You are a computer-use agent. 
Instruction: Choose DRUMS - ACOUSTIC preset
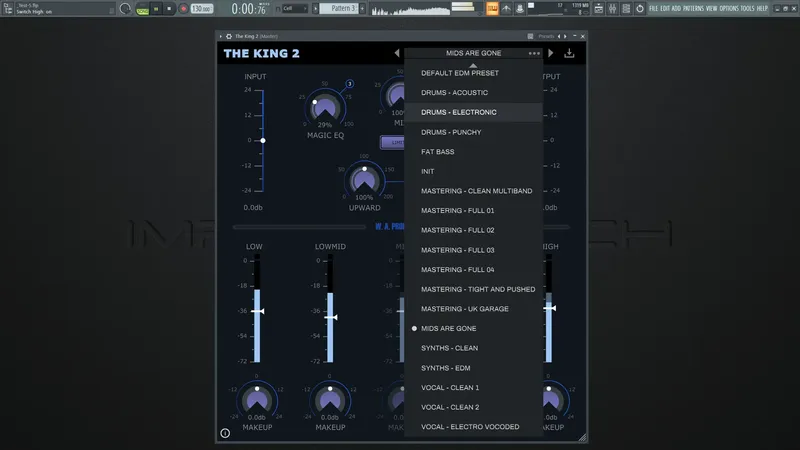click(473, 92)
